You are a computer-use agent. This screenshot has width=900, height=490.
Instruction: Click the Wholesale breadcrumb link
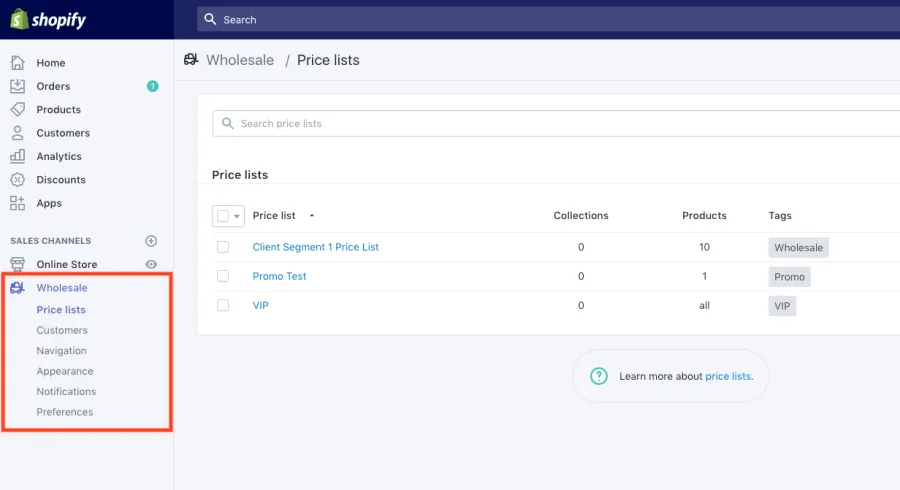click(239, 60)
